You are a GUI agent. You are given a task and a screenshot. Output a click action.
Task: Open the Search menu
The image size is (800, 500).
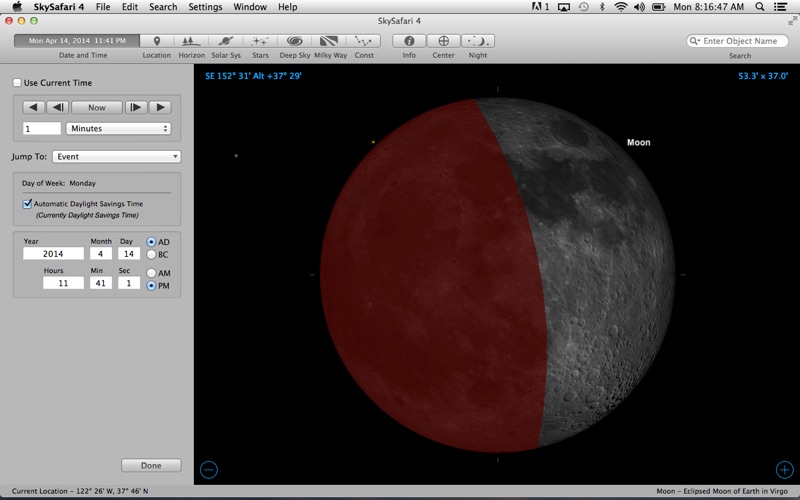[x=163, y=7]
